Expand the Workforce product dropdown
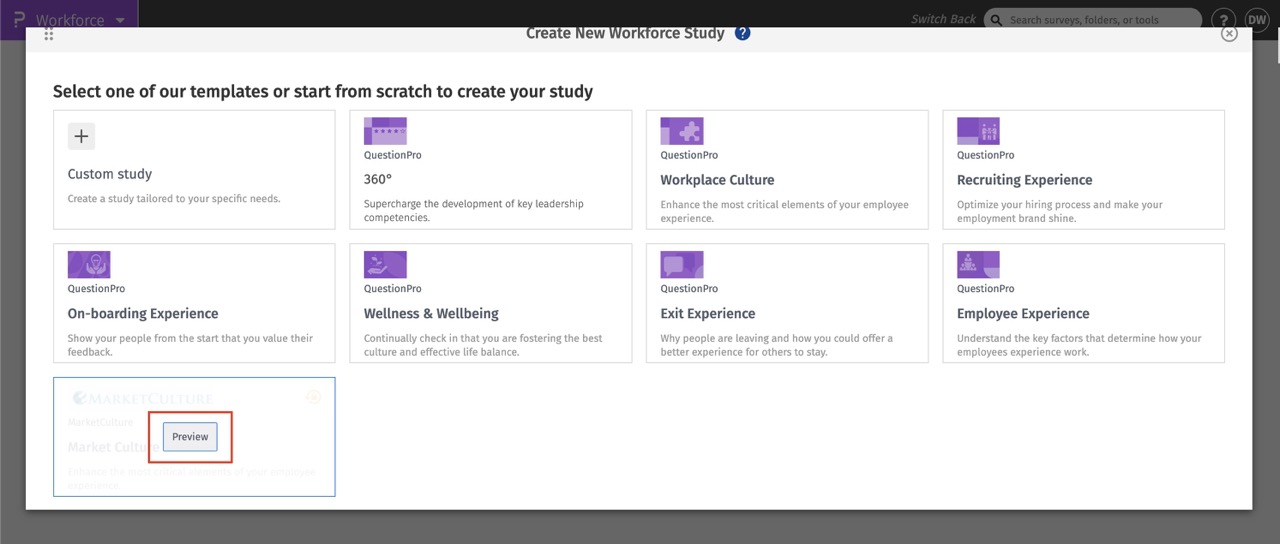This screenshot has height=544, width=1280. [120, 20]
